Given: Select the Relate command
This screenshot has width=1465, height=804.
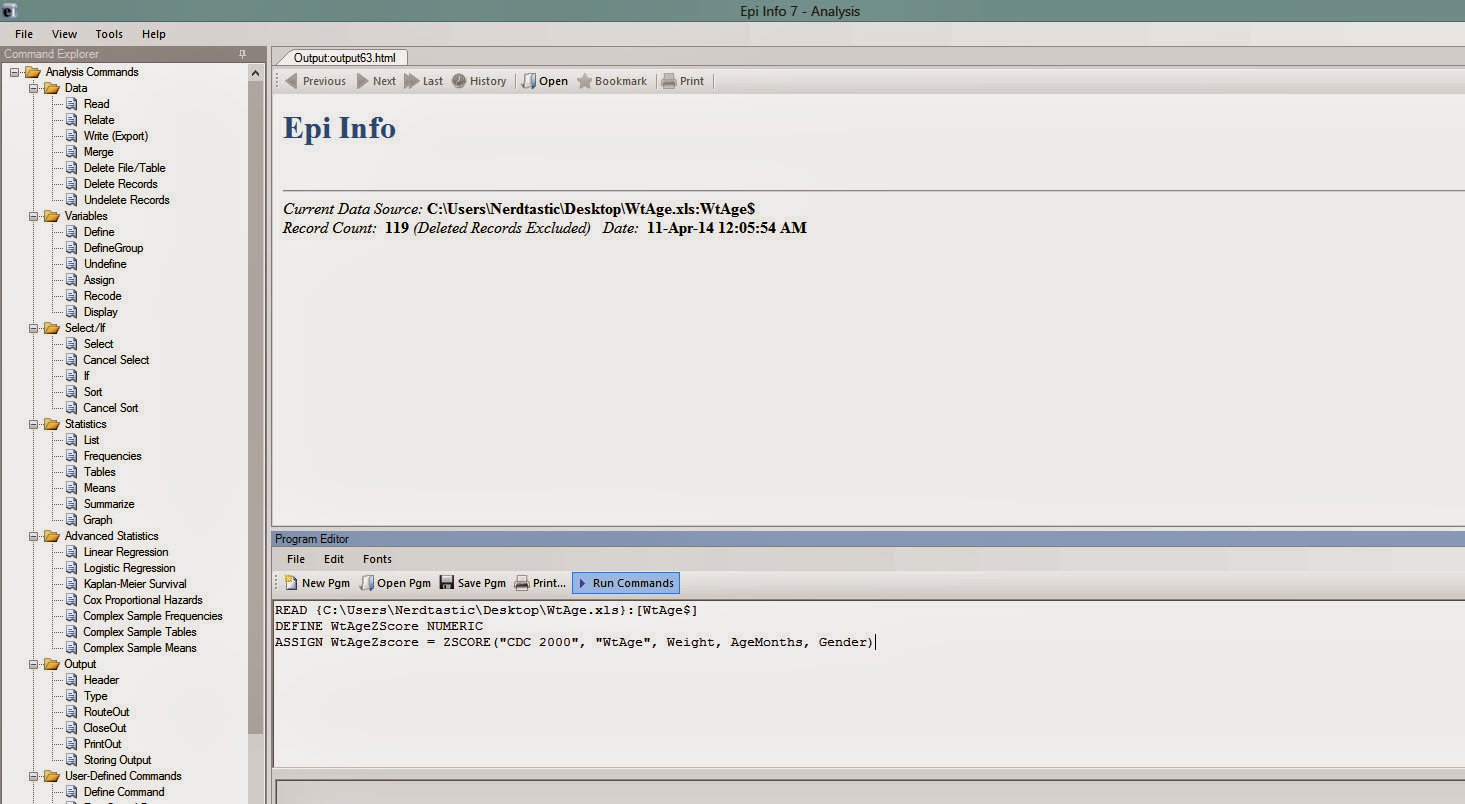Looking at the screenshot, I should (x=99, y=120).
